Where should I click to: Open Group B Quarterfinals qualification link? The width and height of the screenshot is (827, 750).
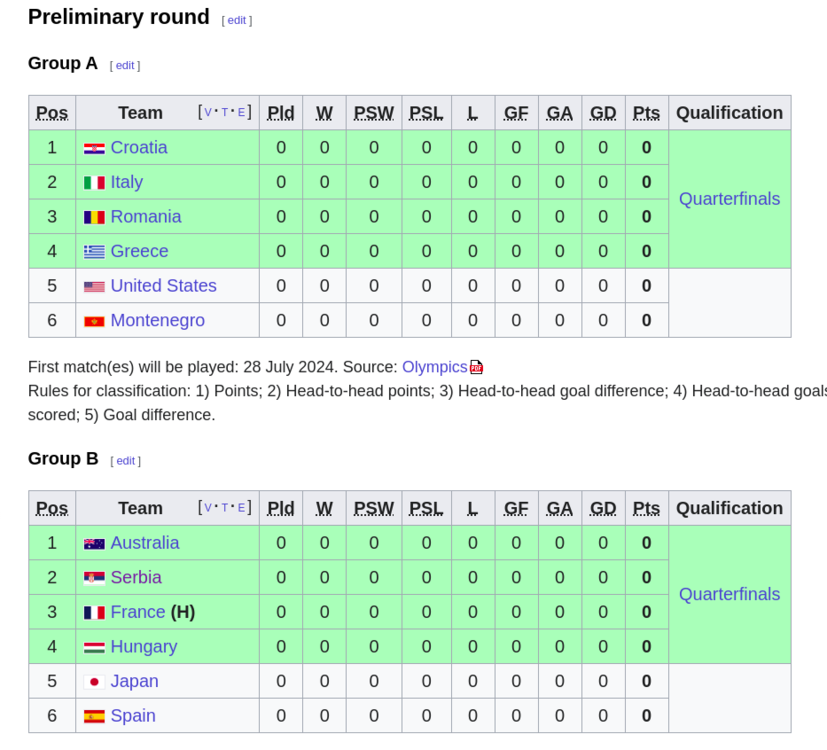(x=729, y=594)
